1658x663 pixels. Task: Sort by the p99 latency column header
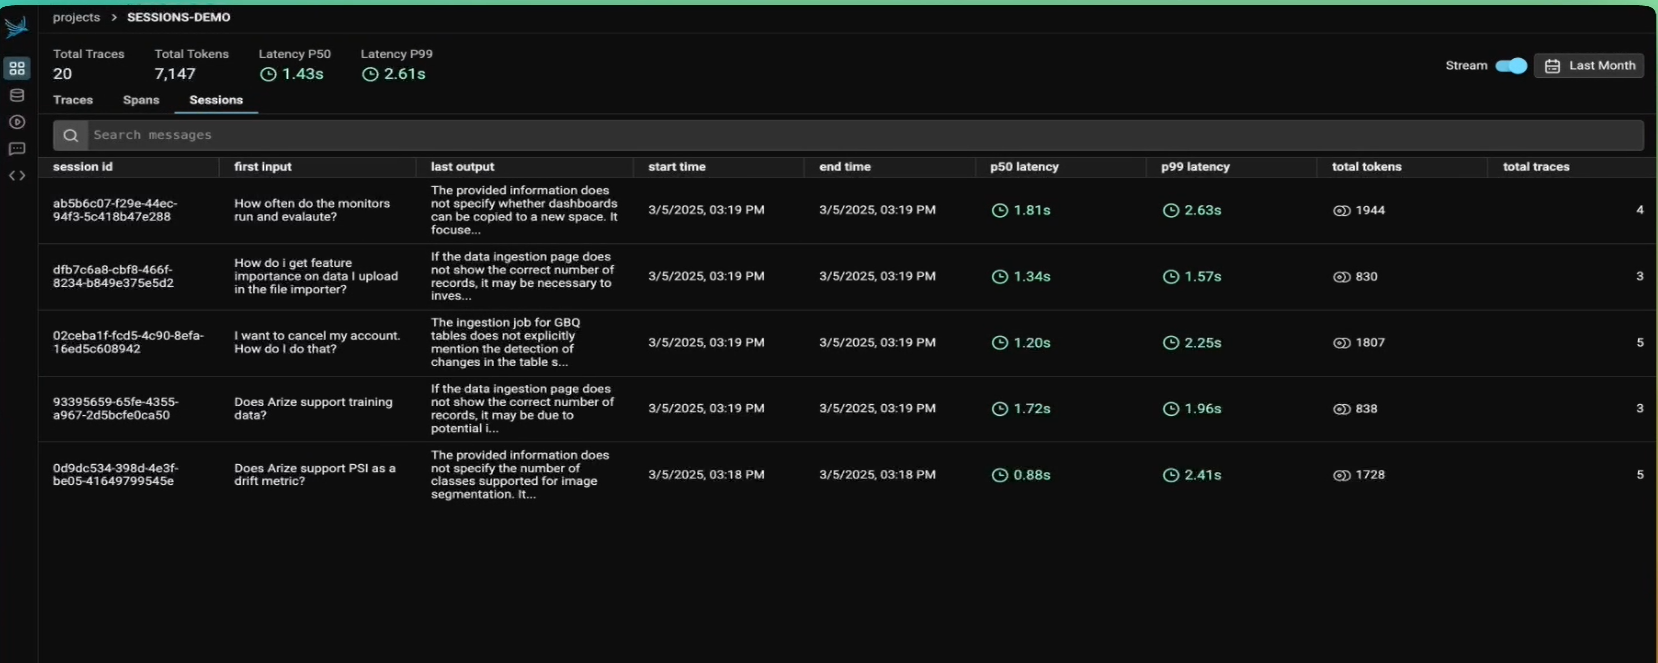1195,167
